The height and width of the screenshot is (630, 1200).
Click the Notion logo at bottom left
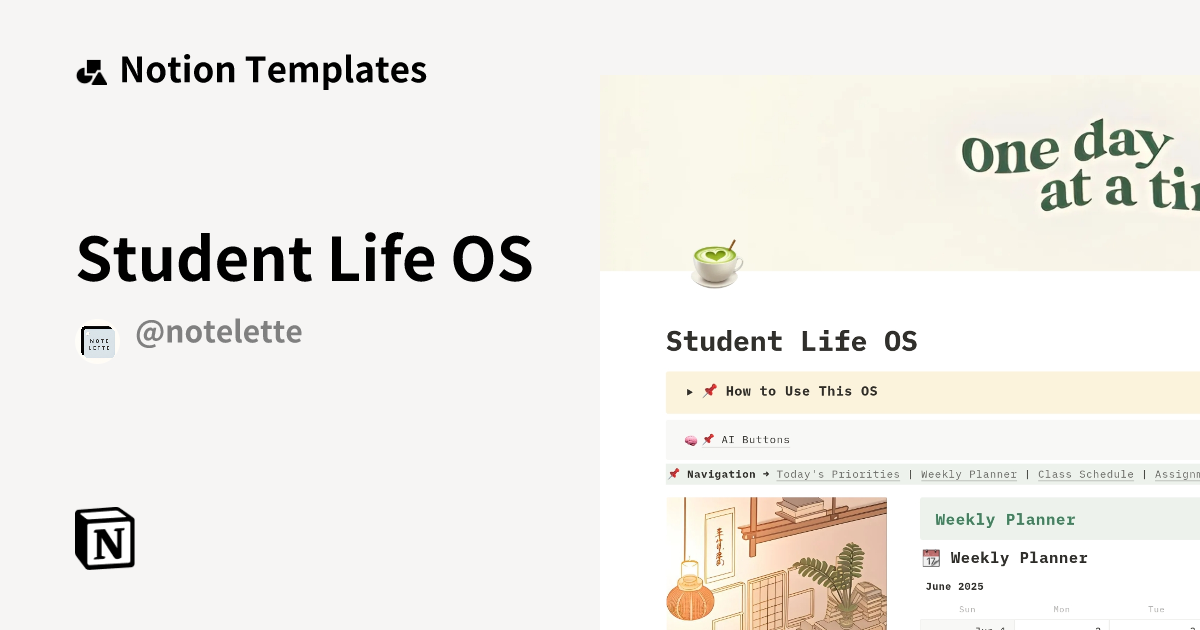[x=103, y=538]
